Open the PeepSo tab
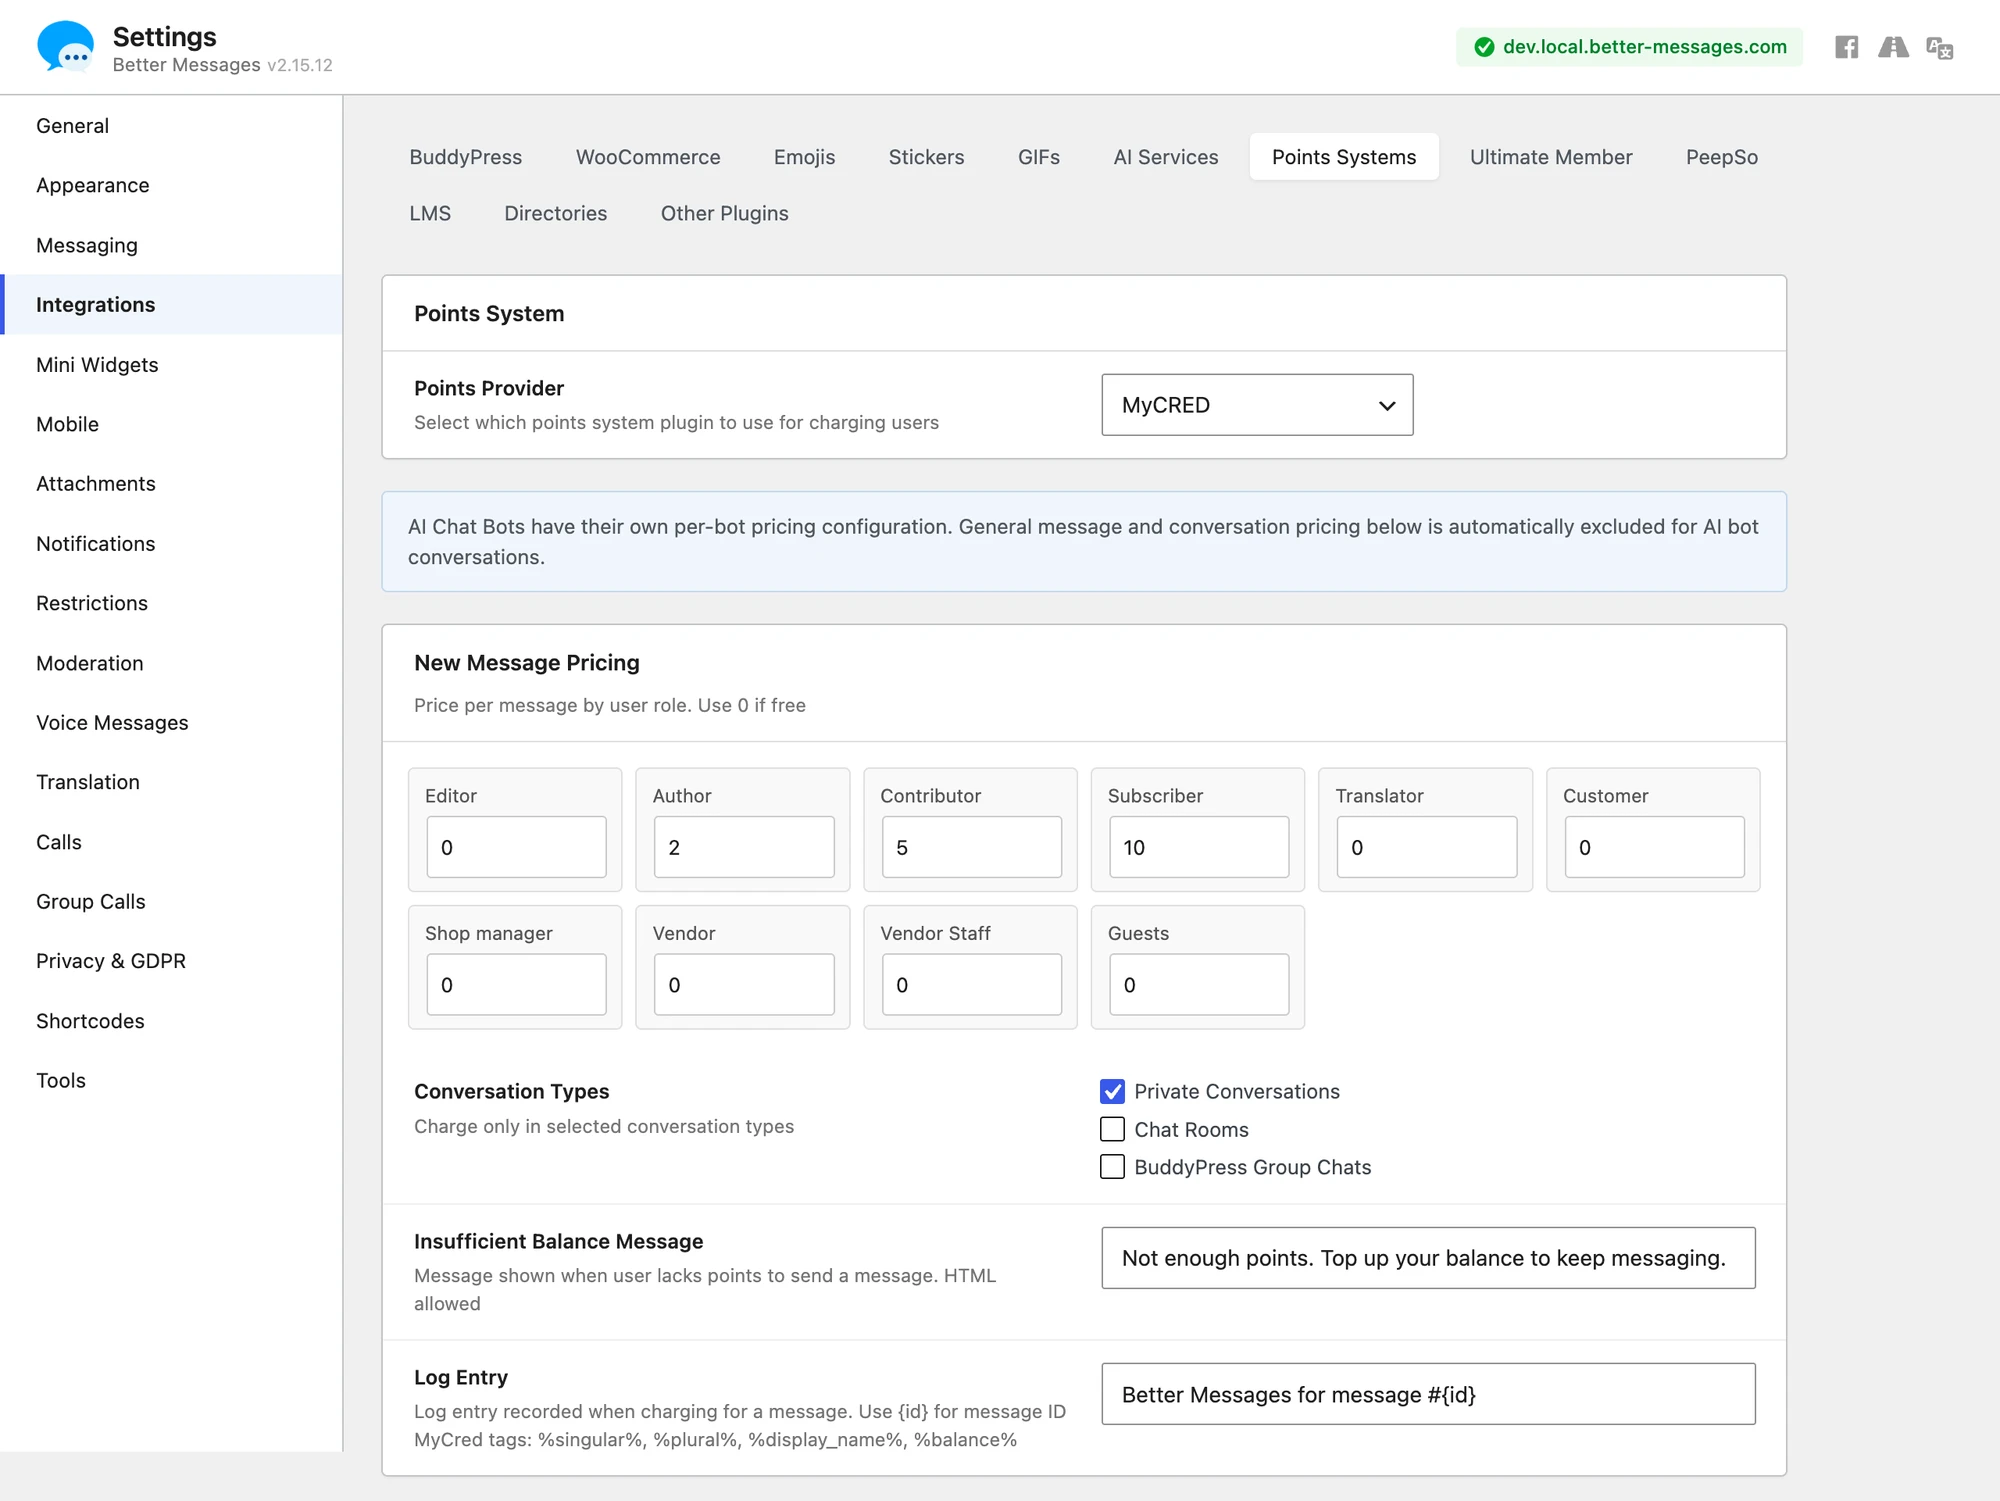Viewport: 2000px width, 1501px height. click(1721, 157)
